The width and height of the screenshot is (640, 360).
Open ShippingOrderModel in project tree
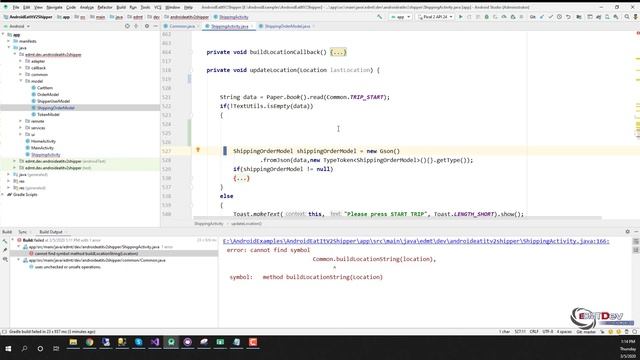[x=56, y=108]
